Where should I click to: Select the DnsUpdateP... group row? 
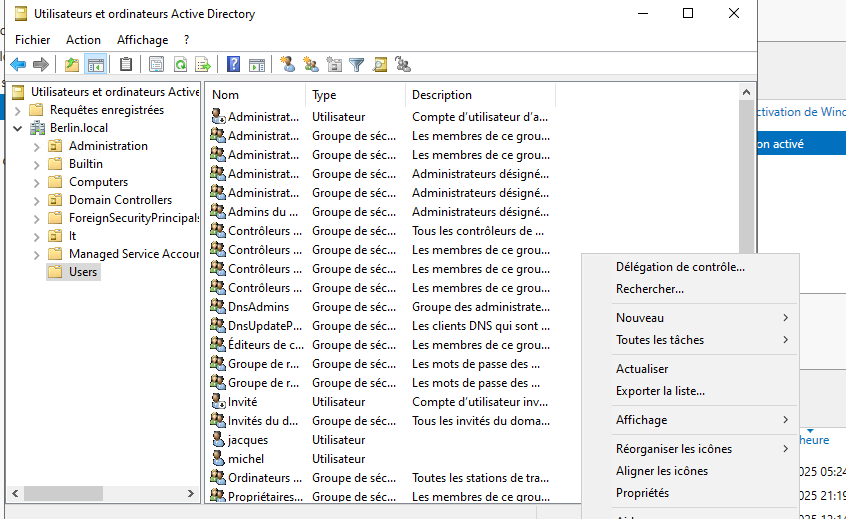pos(380,326)
